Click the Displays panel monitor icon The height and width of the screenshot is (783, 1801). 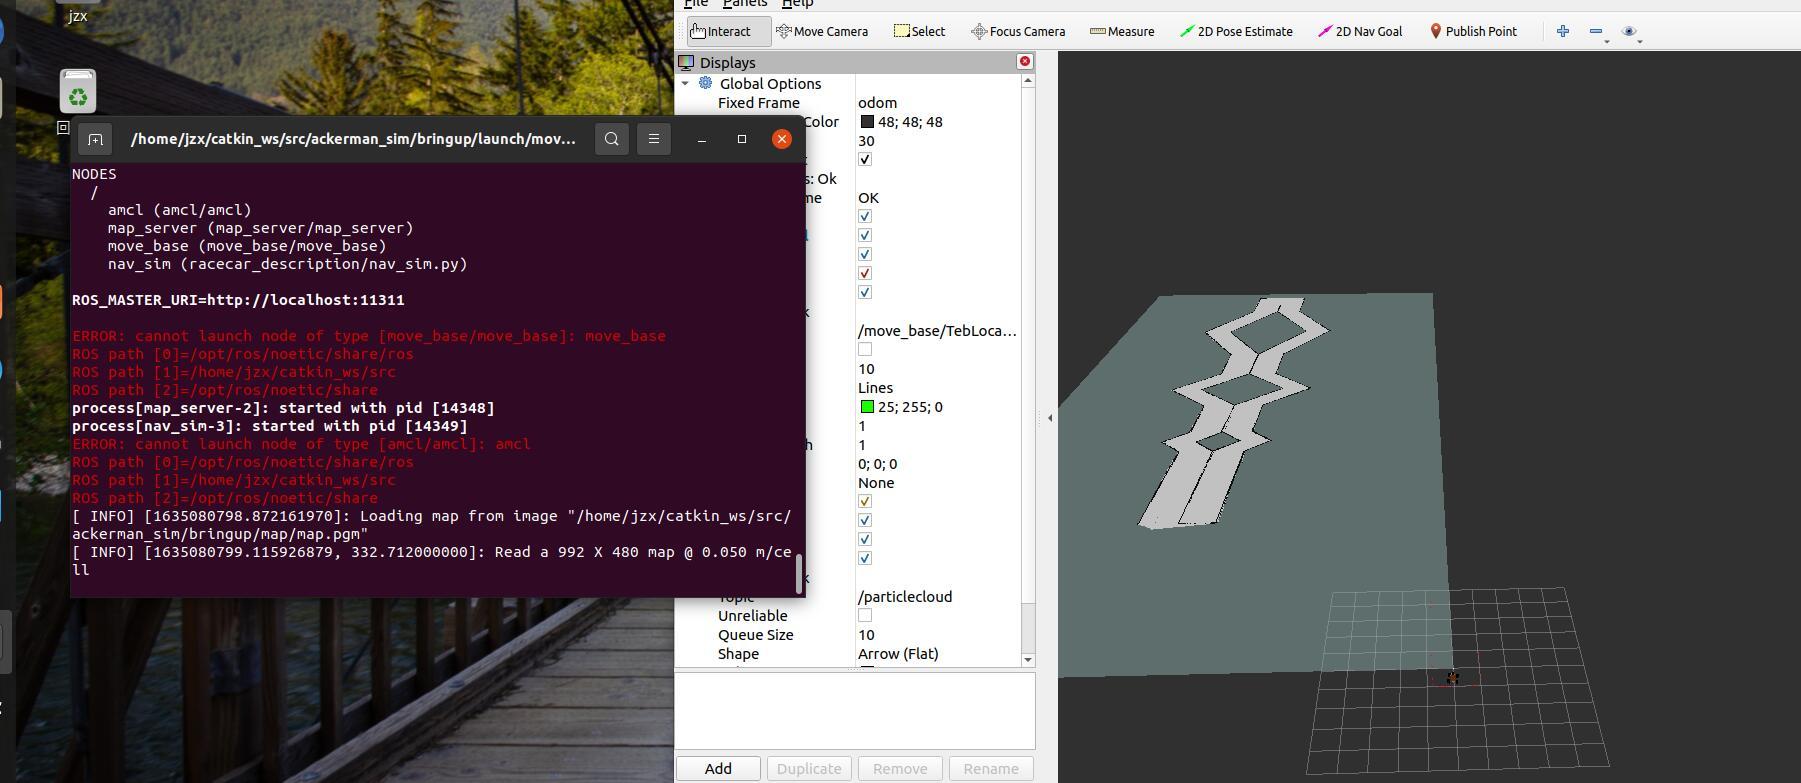point(686,62)
